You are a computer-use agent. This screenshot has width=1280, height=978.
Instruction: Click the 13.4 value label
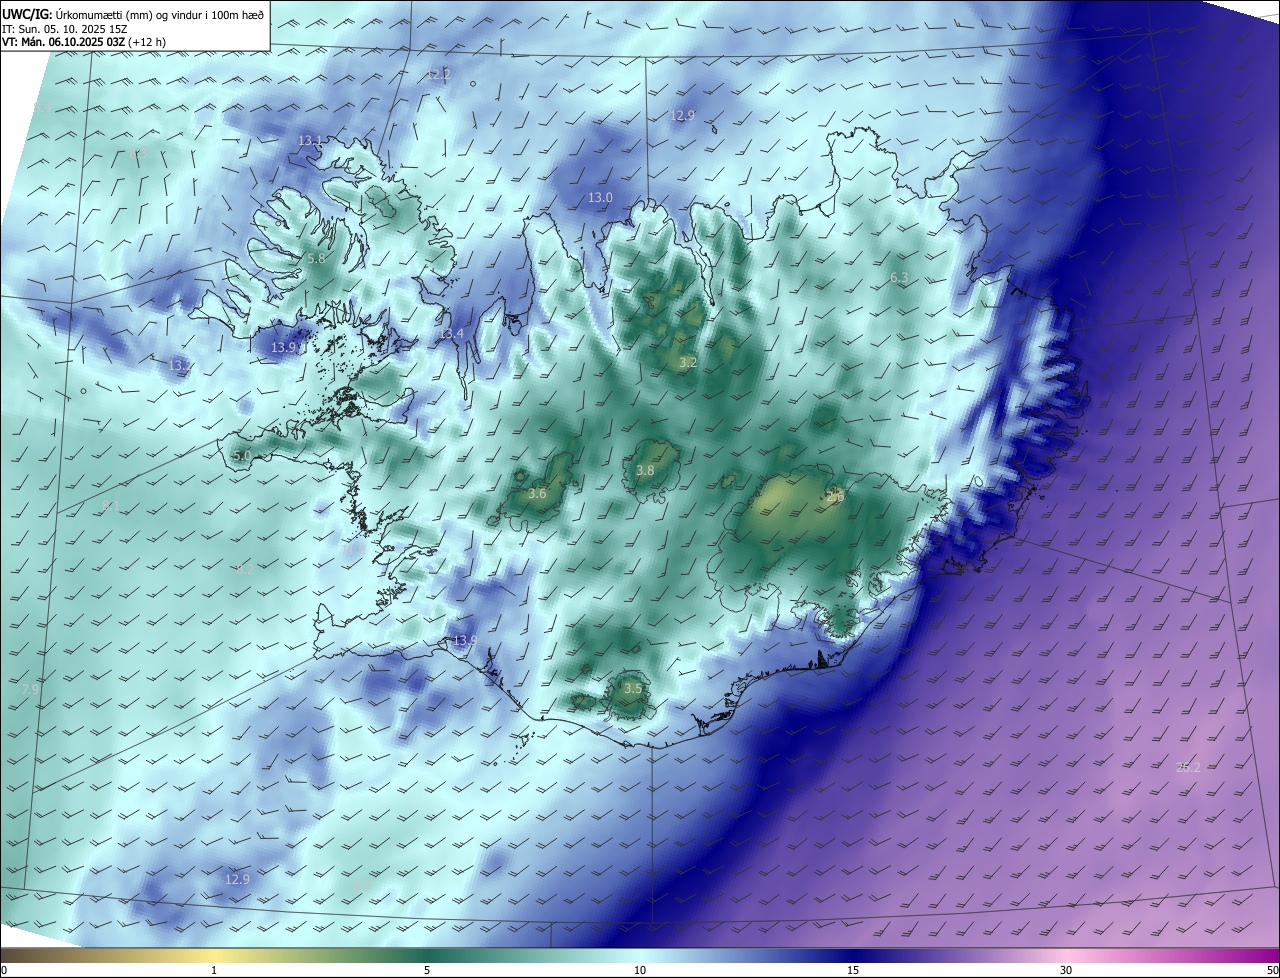[x=452, y=333]
